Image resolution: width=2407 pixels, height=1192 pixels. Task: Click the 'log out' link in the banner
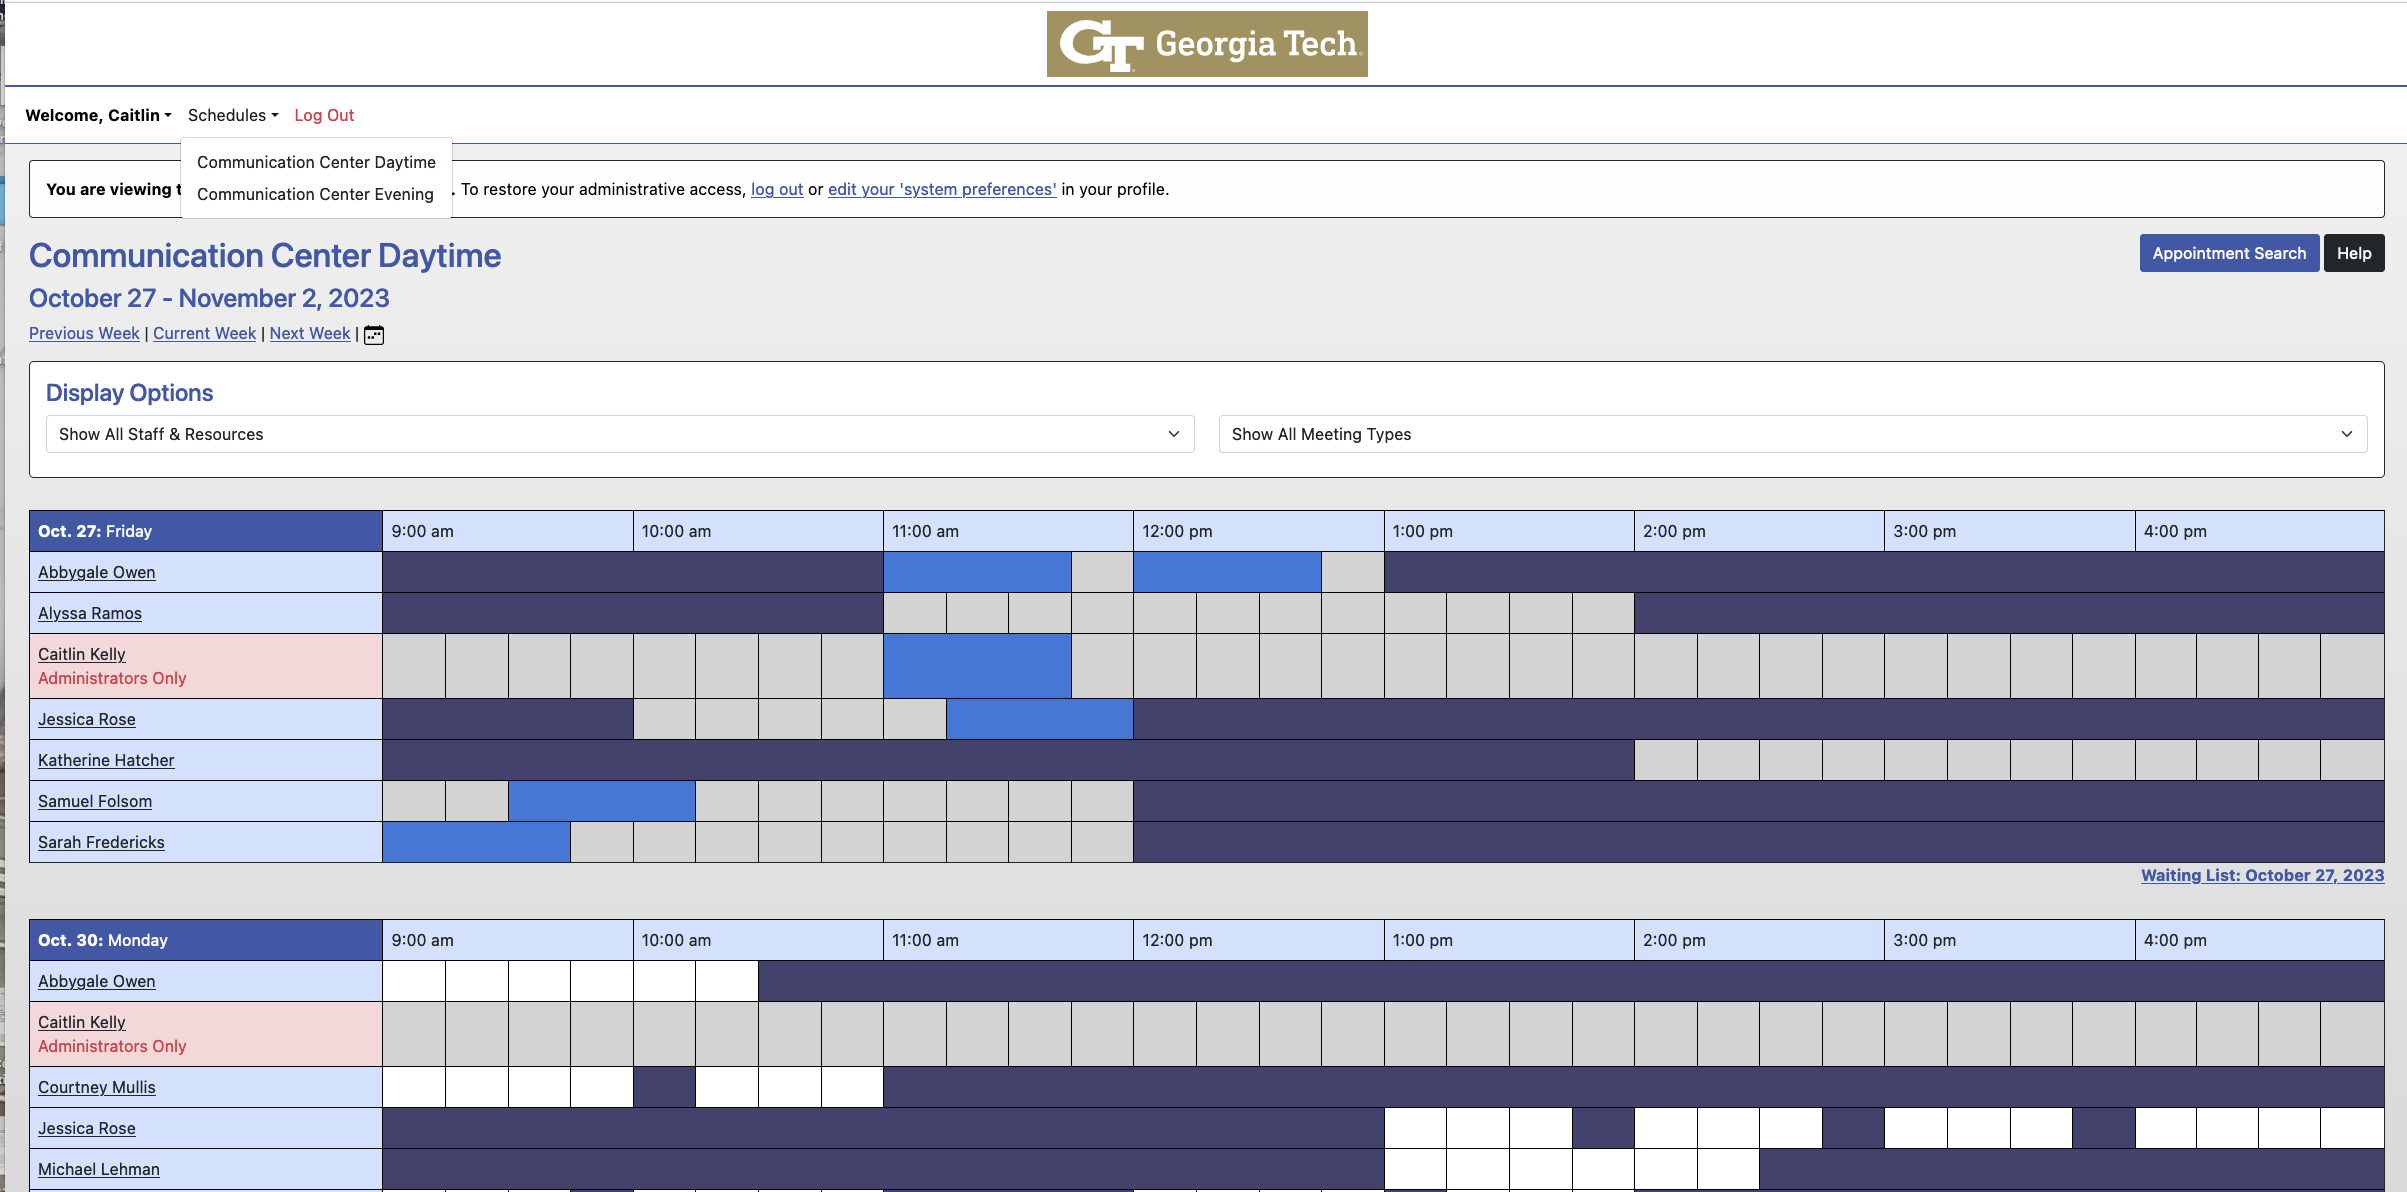pyautogui.click(x=776, y=189)
